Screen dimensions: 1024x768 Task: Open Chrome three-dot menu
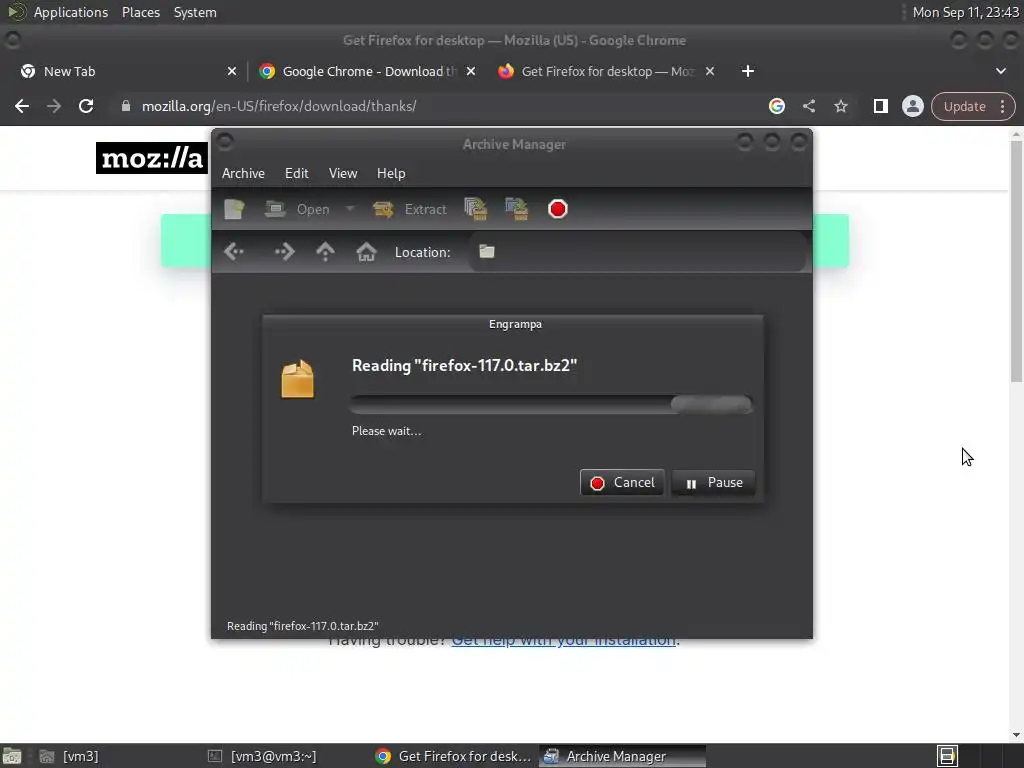pos(1002,106)
